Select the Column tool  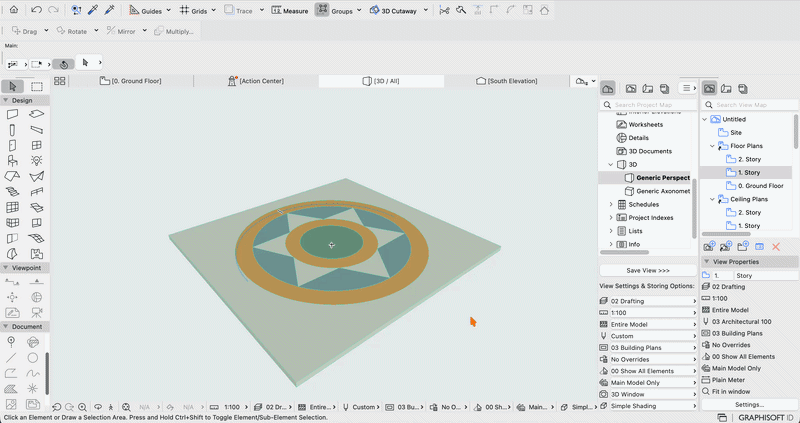click(13, 130)
